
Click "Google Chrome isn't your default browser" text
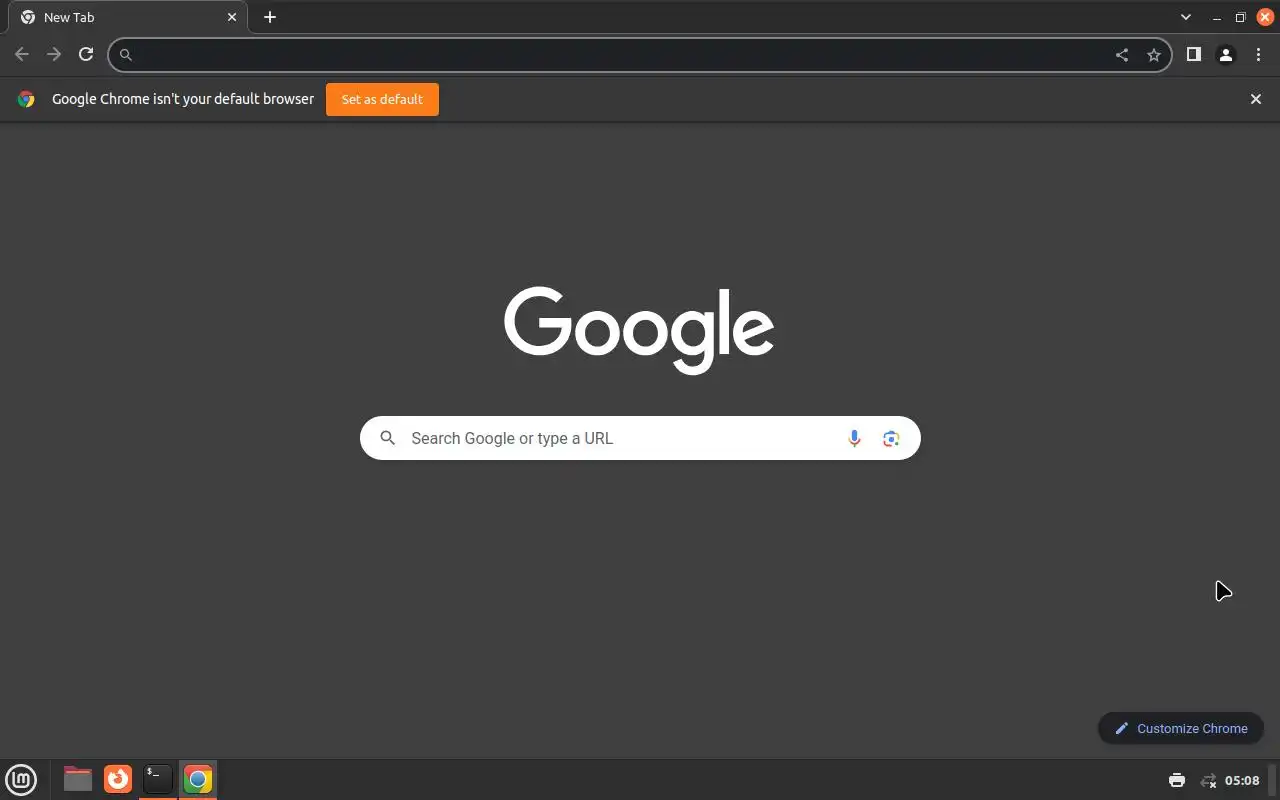coord(183,99)
